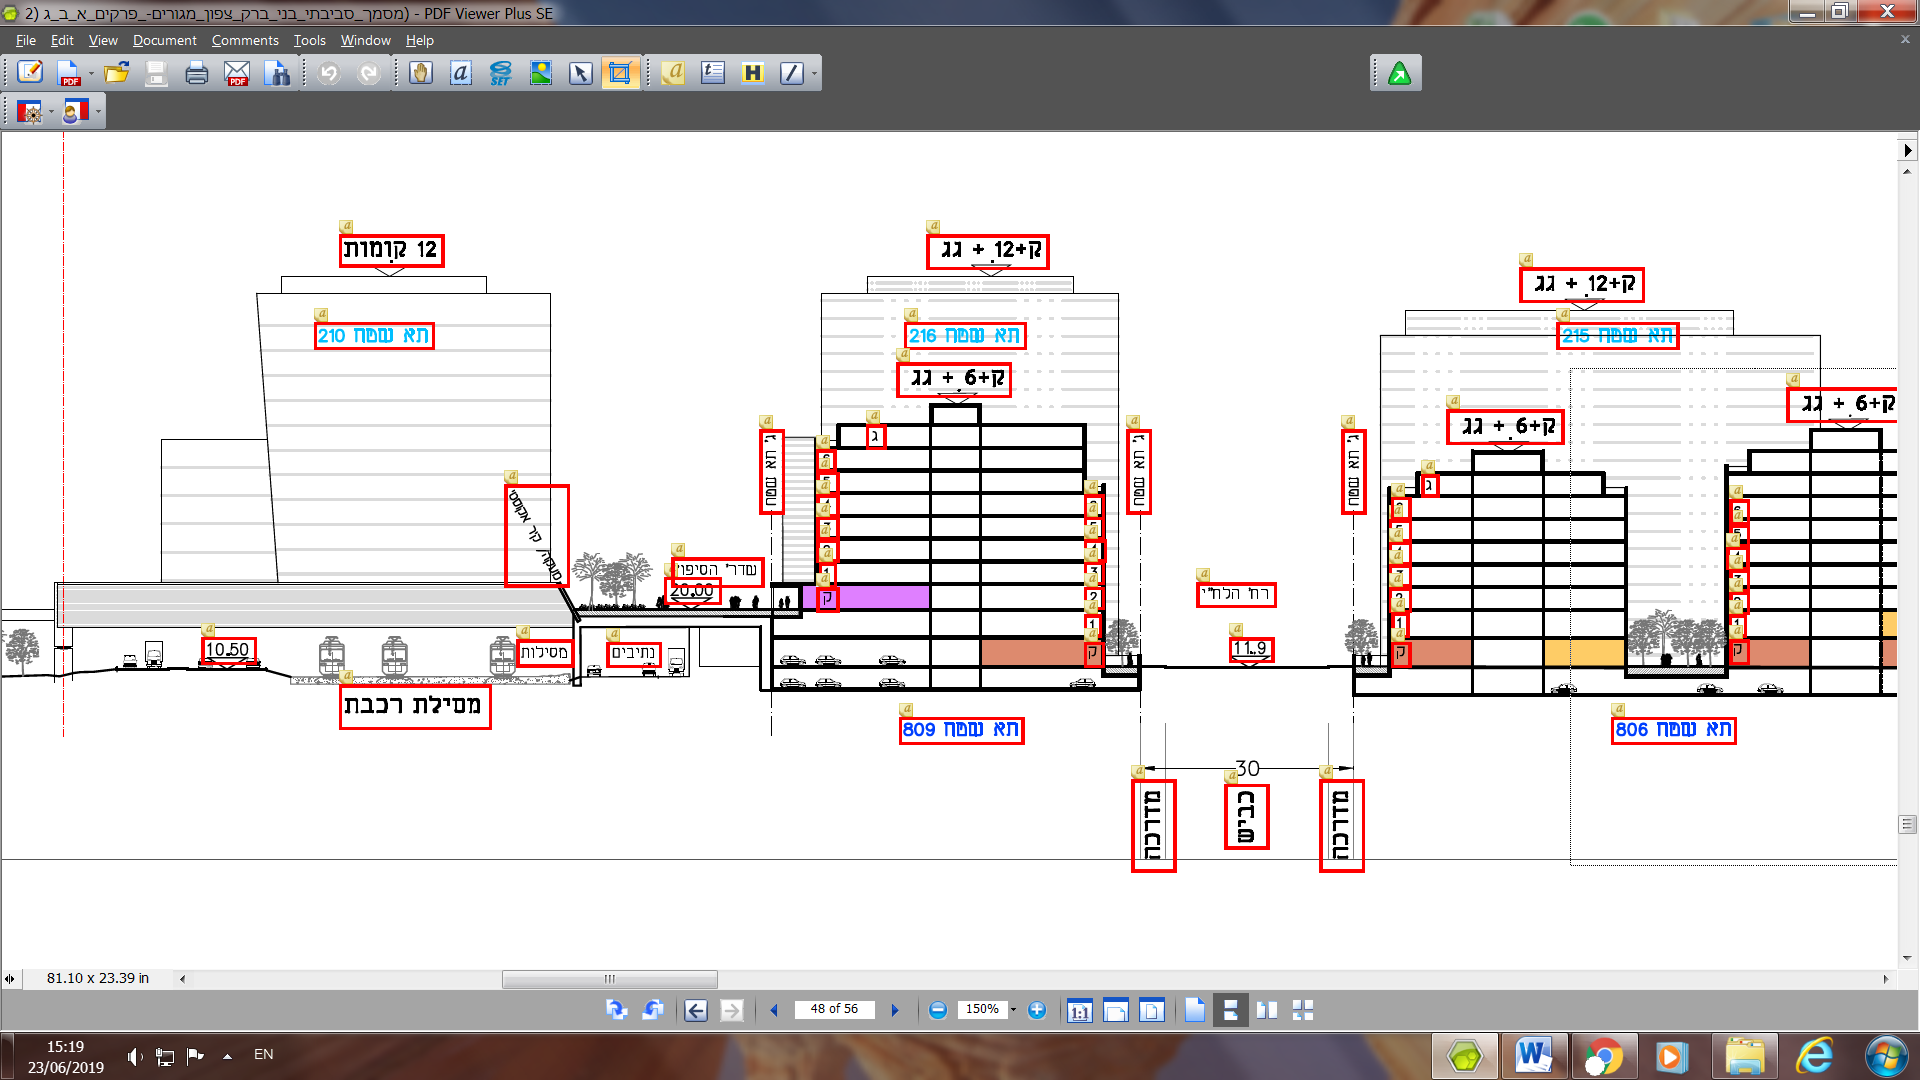Select the Highlight text tool
Screen dimensions: 1920x1080
[752, 73]
